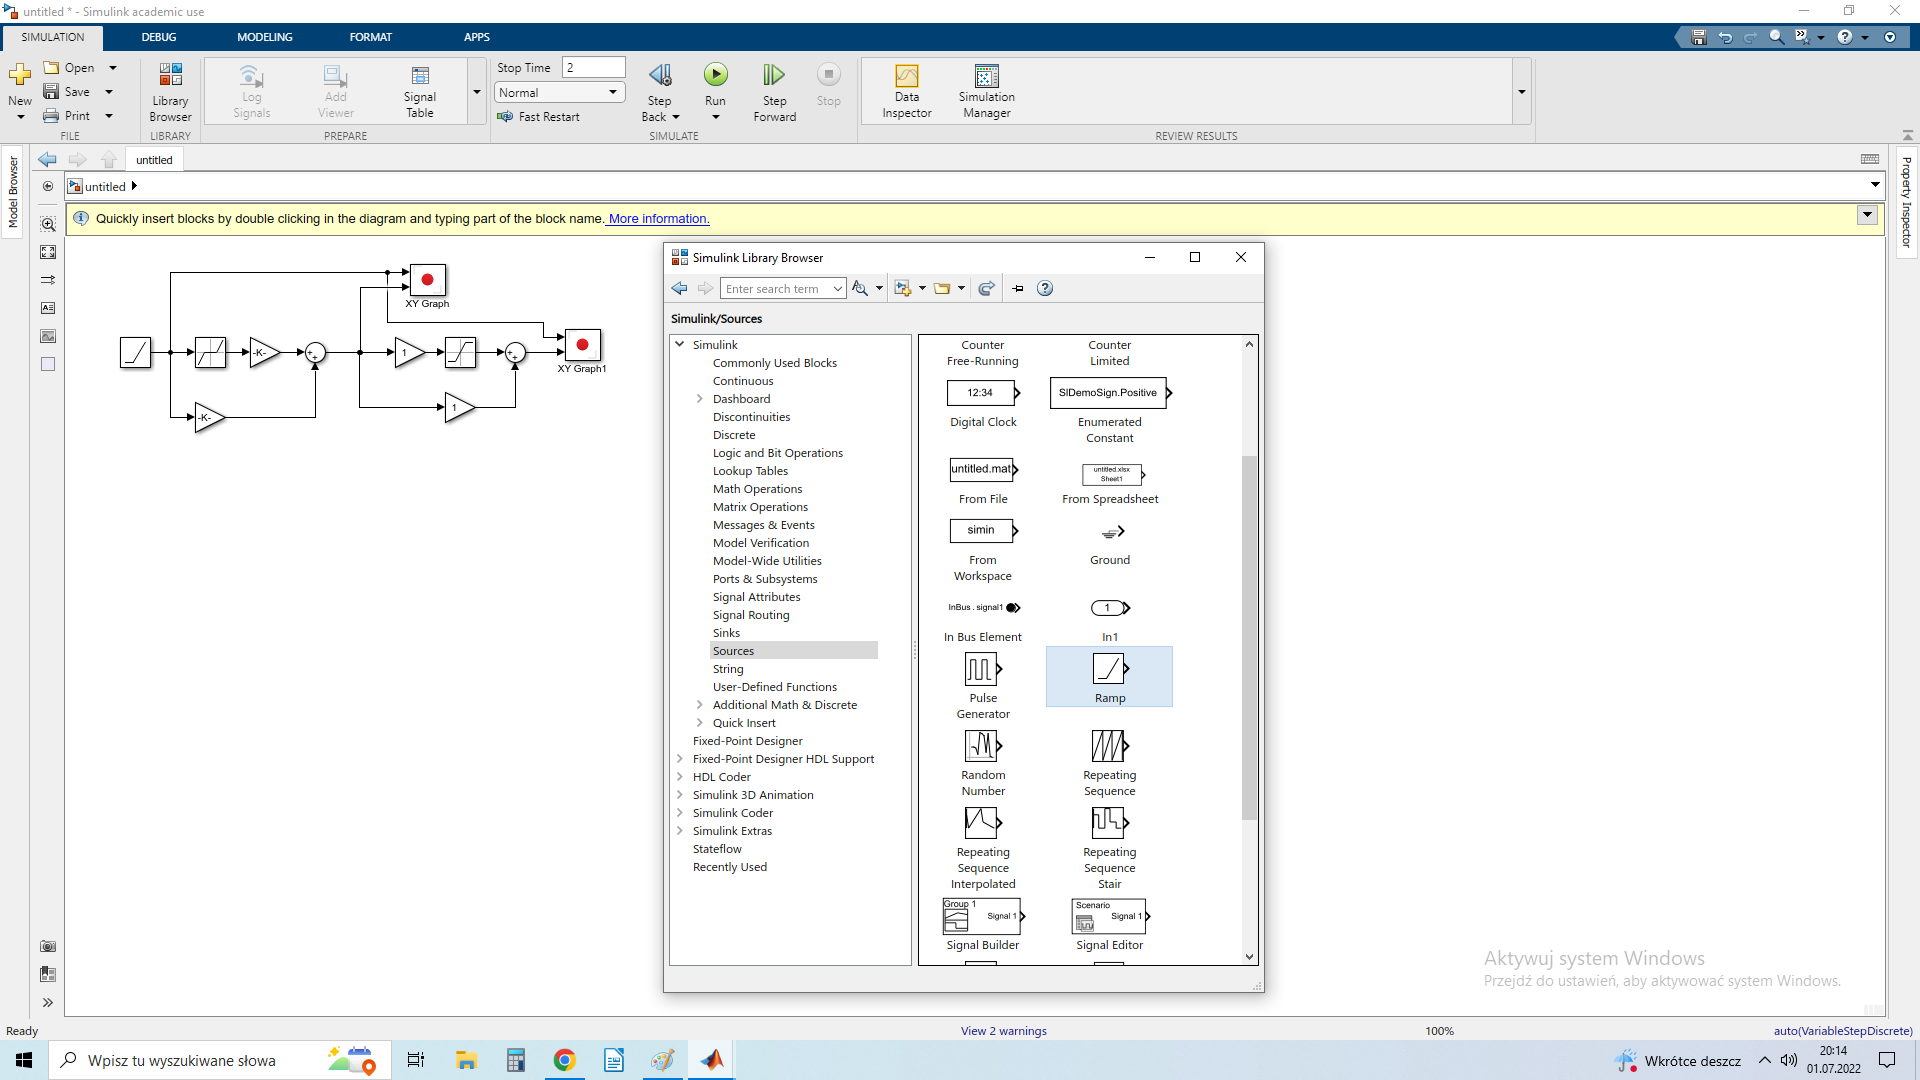Screen dimensions: 1920x1080
Task: Refresh the Library Browser tree
Action: click(x=986, y=288)
